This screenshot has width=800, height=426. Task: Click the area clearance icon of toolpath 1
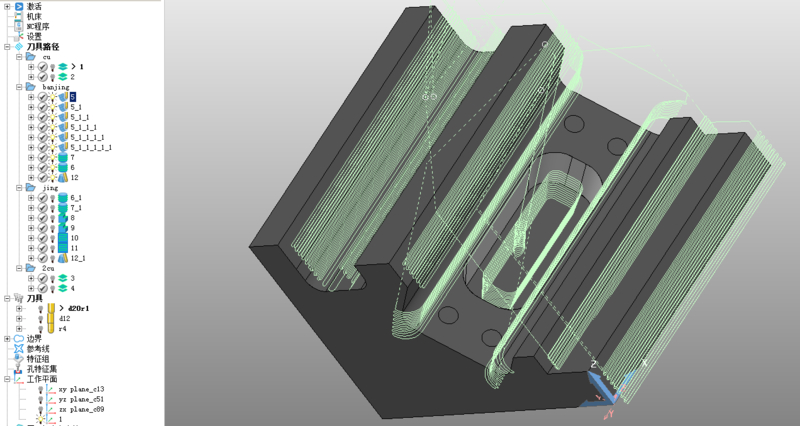[63, 66]
